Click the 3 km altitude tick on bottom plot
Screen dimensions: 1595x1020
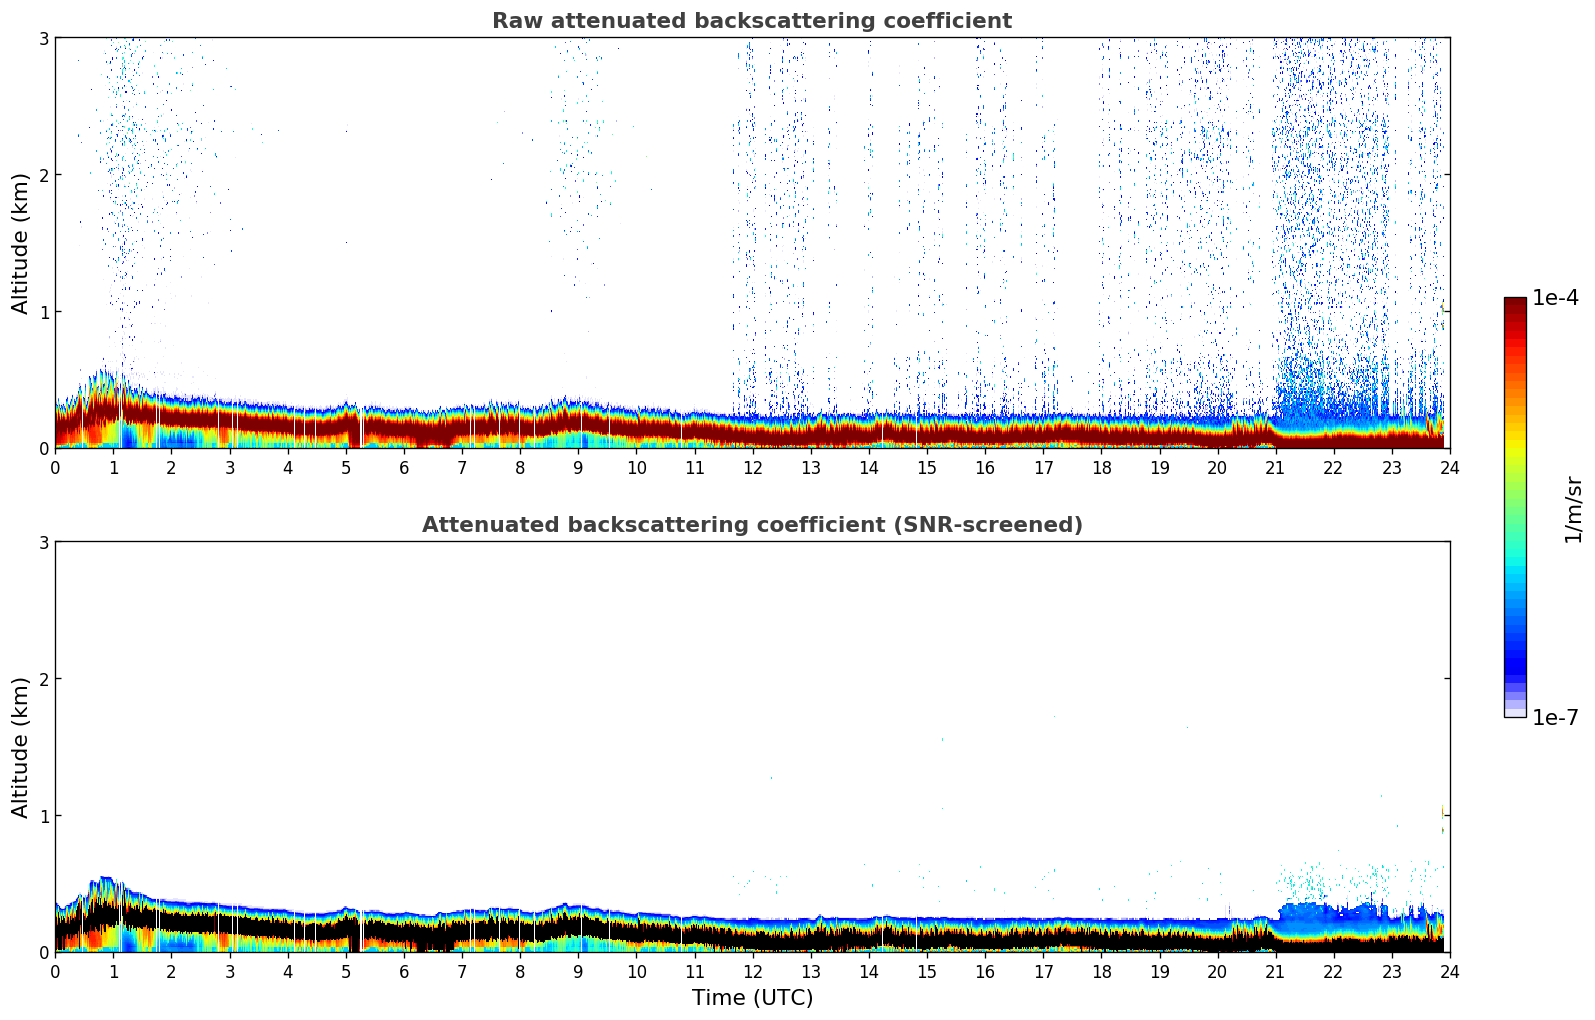point(43,542)
